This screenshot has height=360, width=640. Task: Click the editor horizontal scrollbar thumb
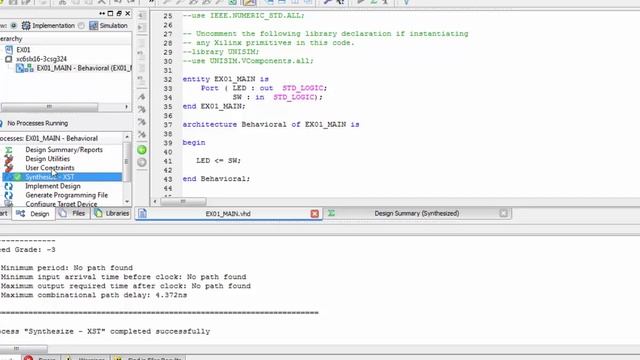click(x=183, y=202)
